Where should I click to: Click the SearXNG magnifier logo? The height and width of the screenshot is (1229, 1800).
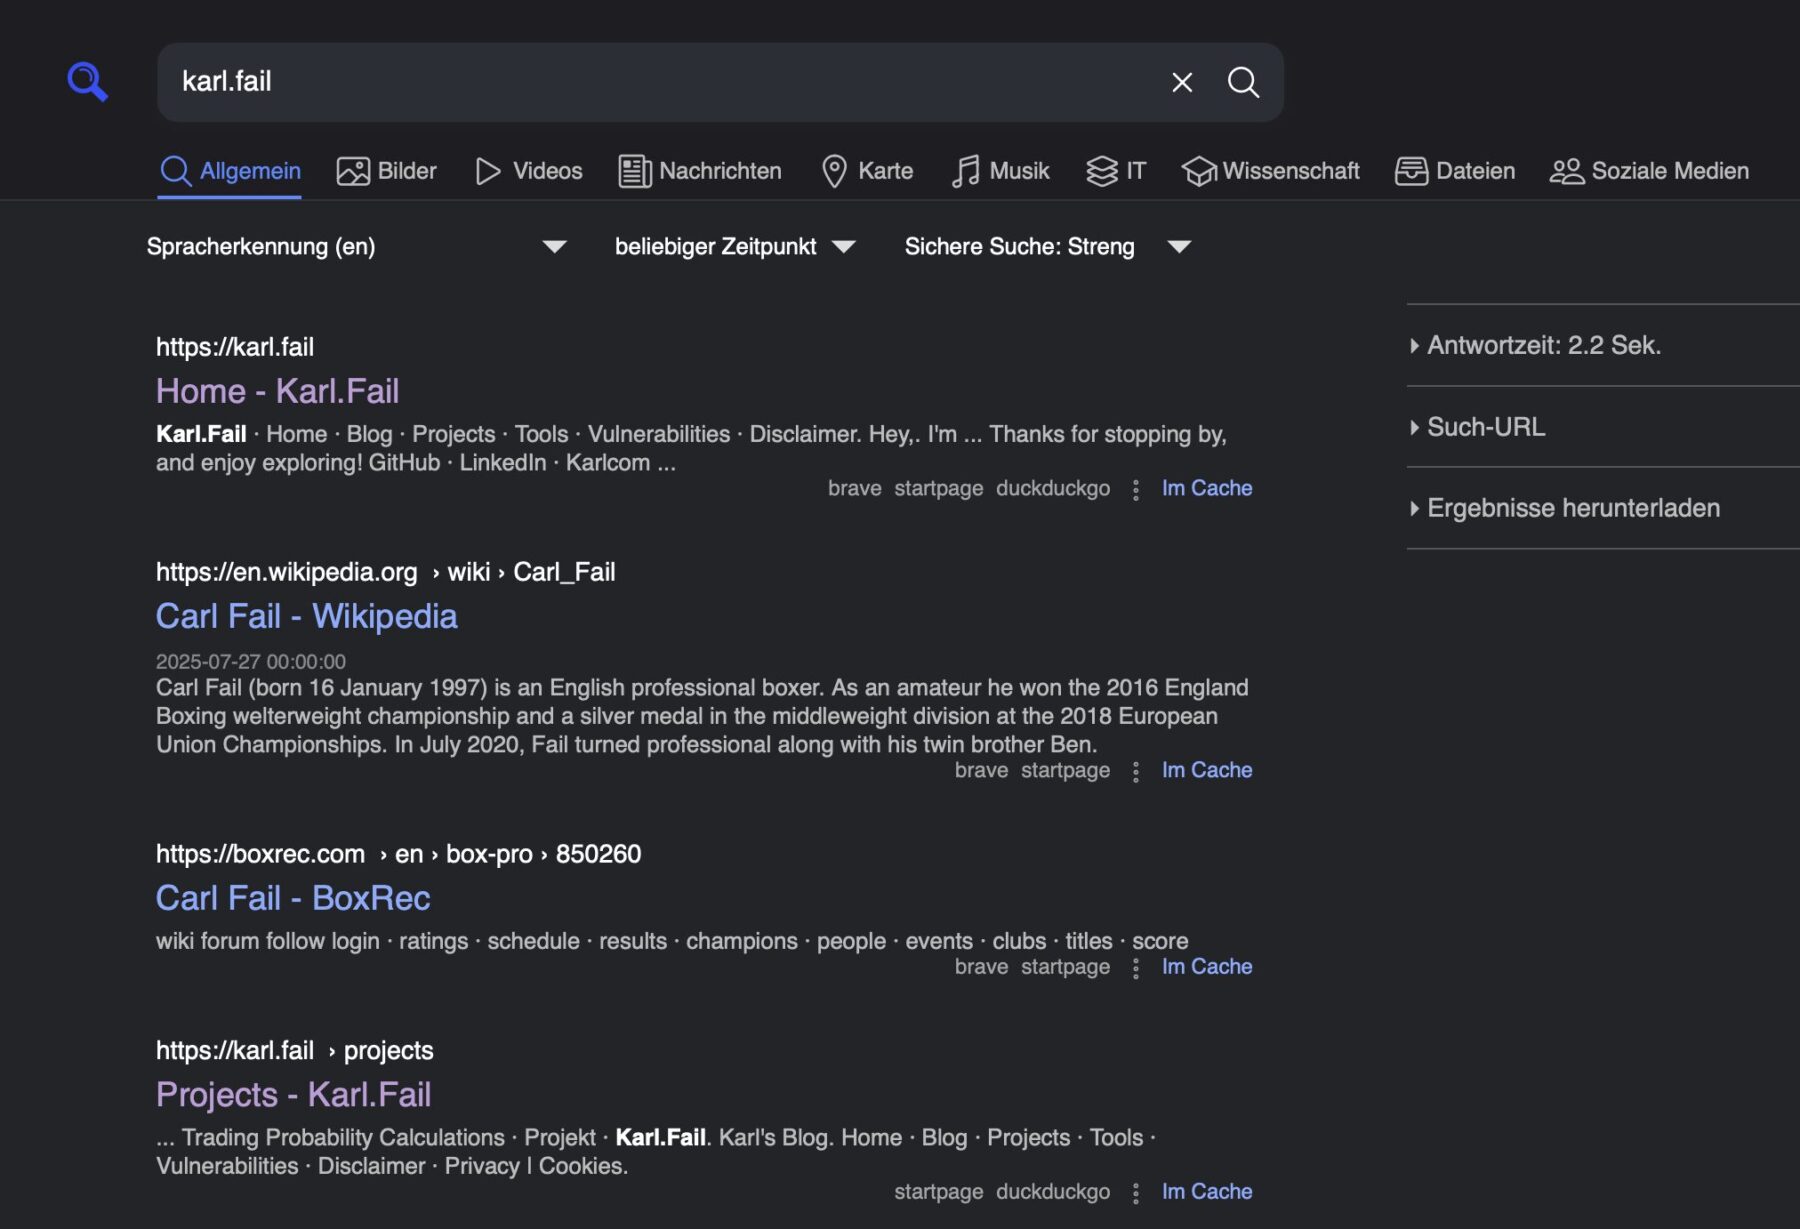coord(87,81)
